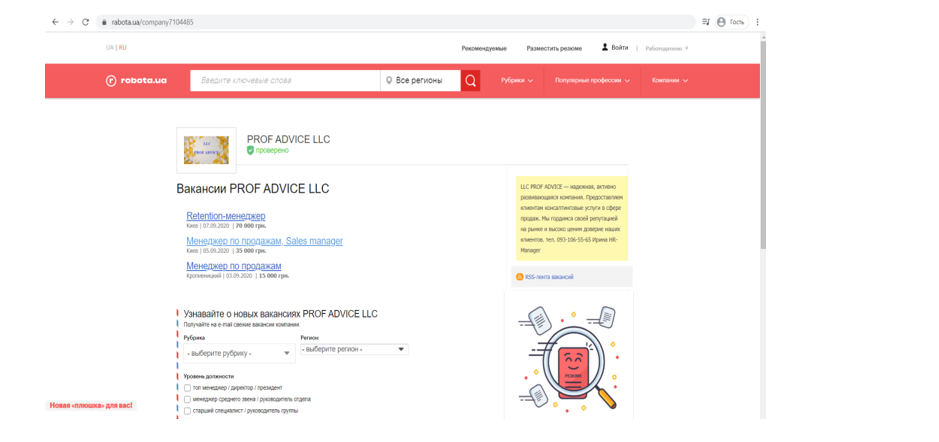Viewport: 939px width, 442px height.
Task: Click RSS-лента вакансий link
Action: coord(549,277)
